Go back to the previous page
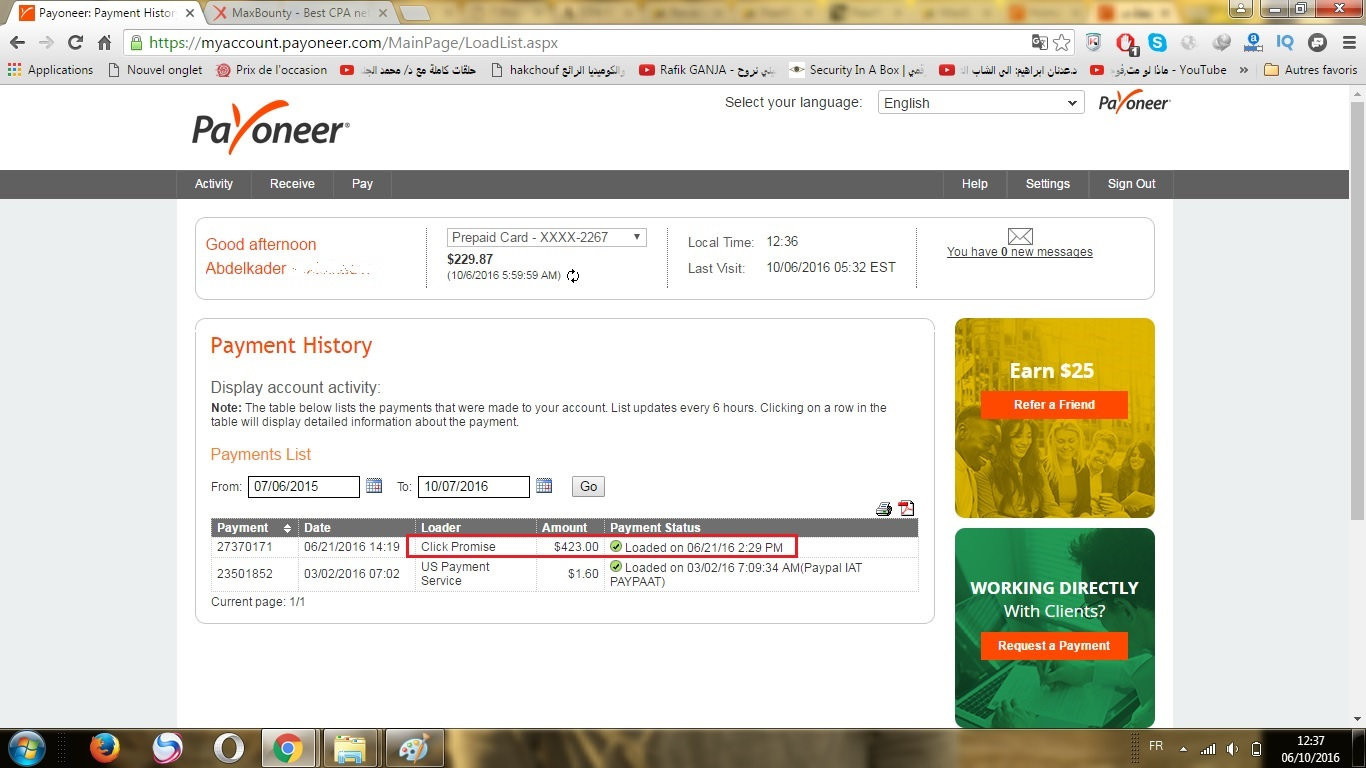1366x768 pixels. pyautogui.click(x=17, y=43)
